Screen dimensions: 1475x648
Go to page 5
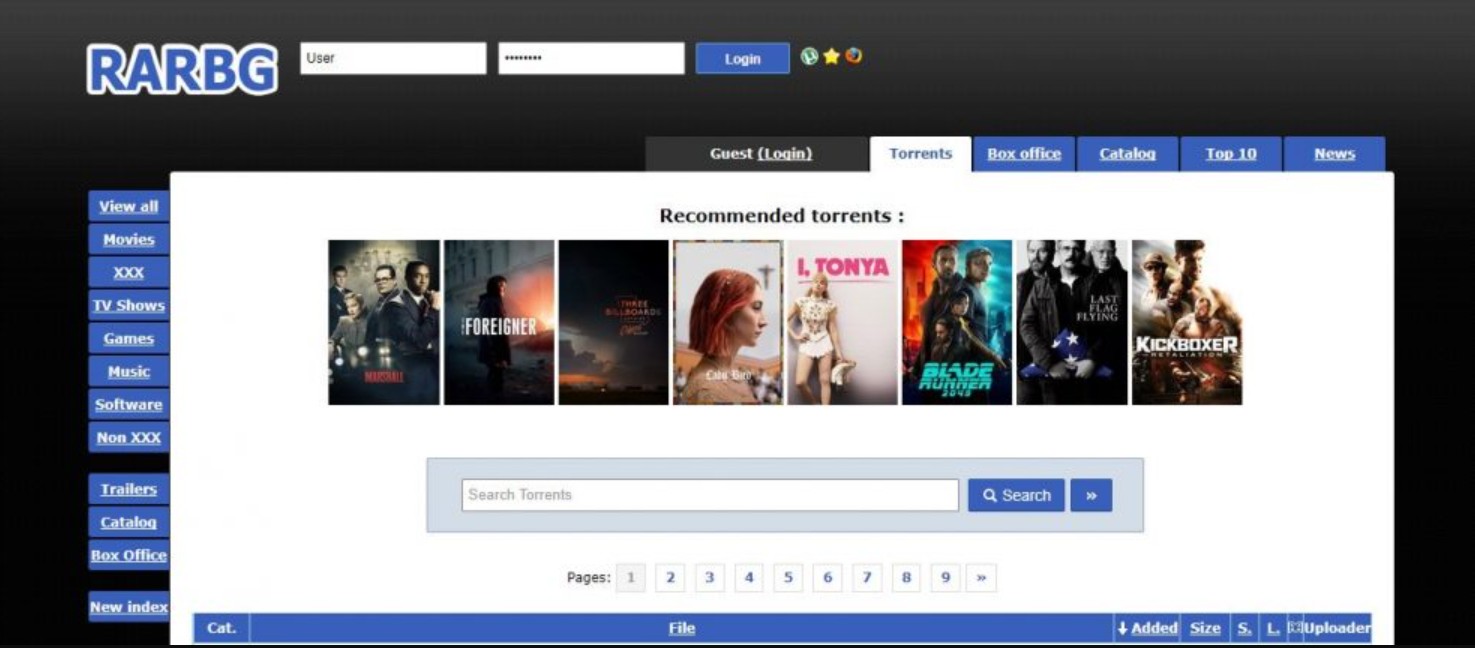788,577
